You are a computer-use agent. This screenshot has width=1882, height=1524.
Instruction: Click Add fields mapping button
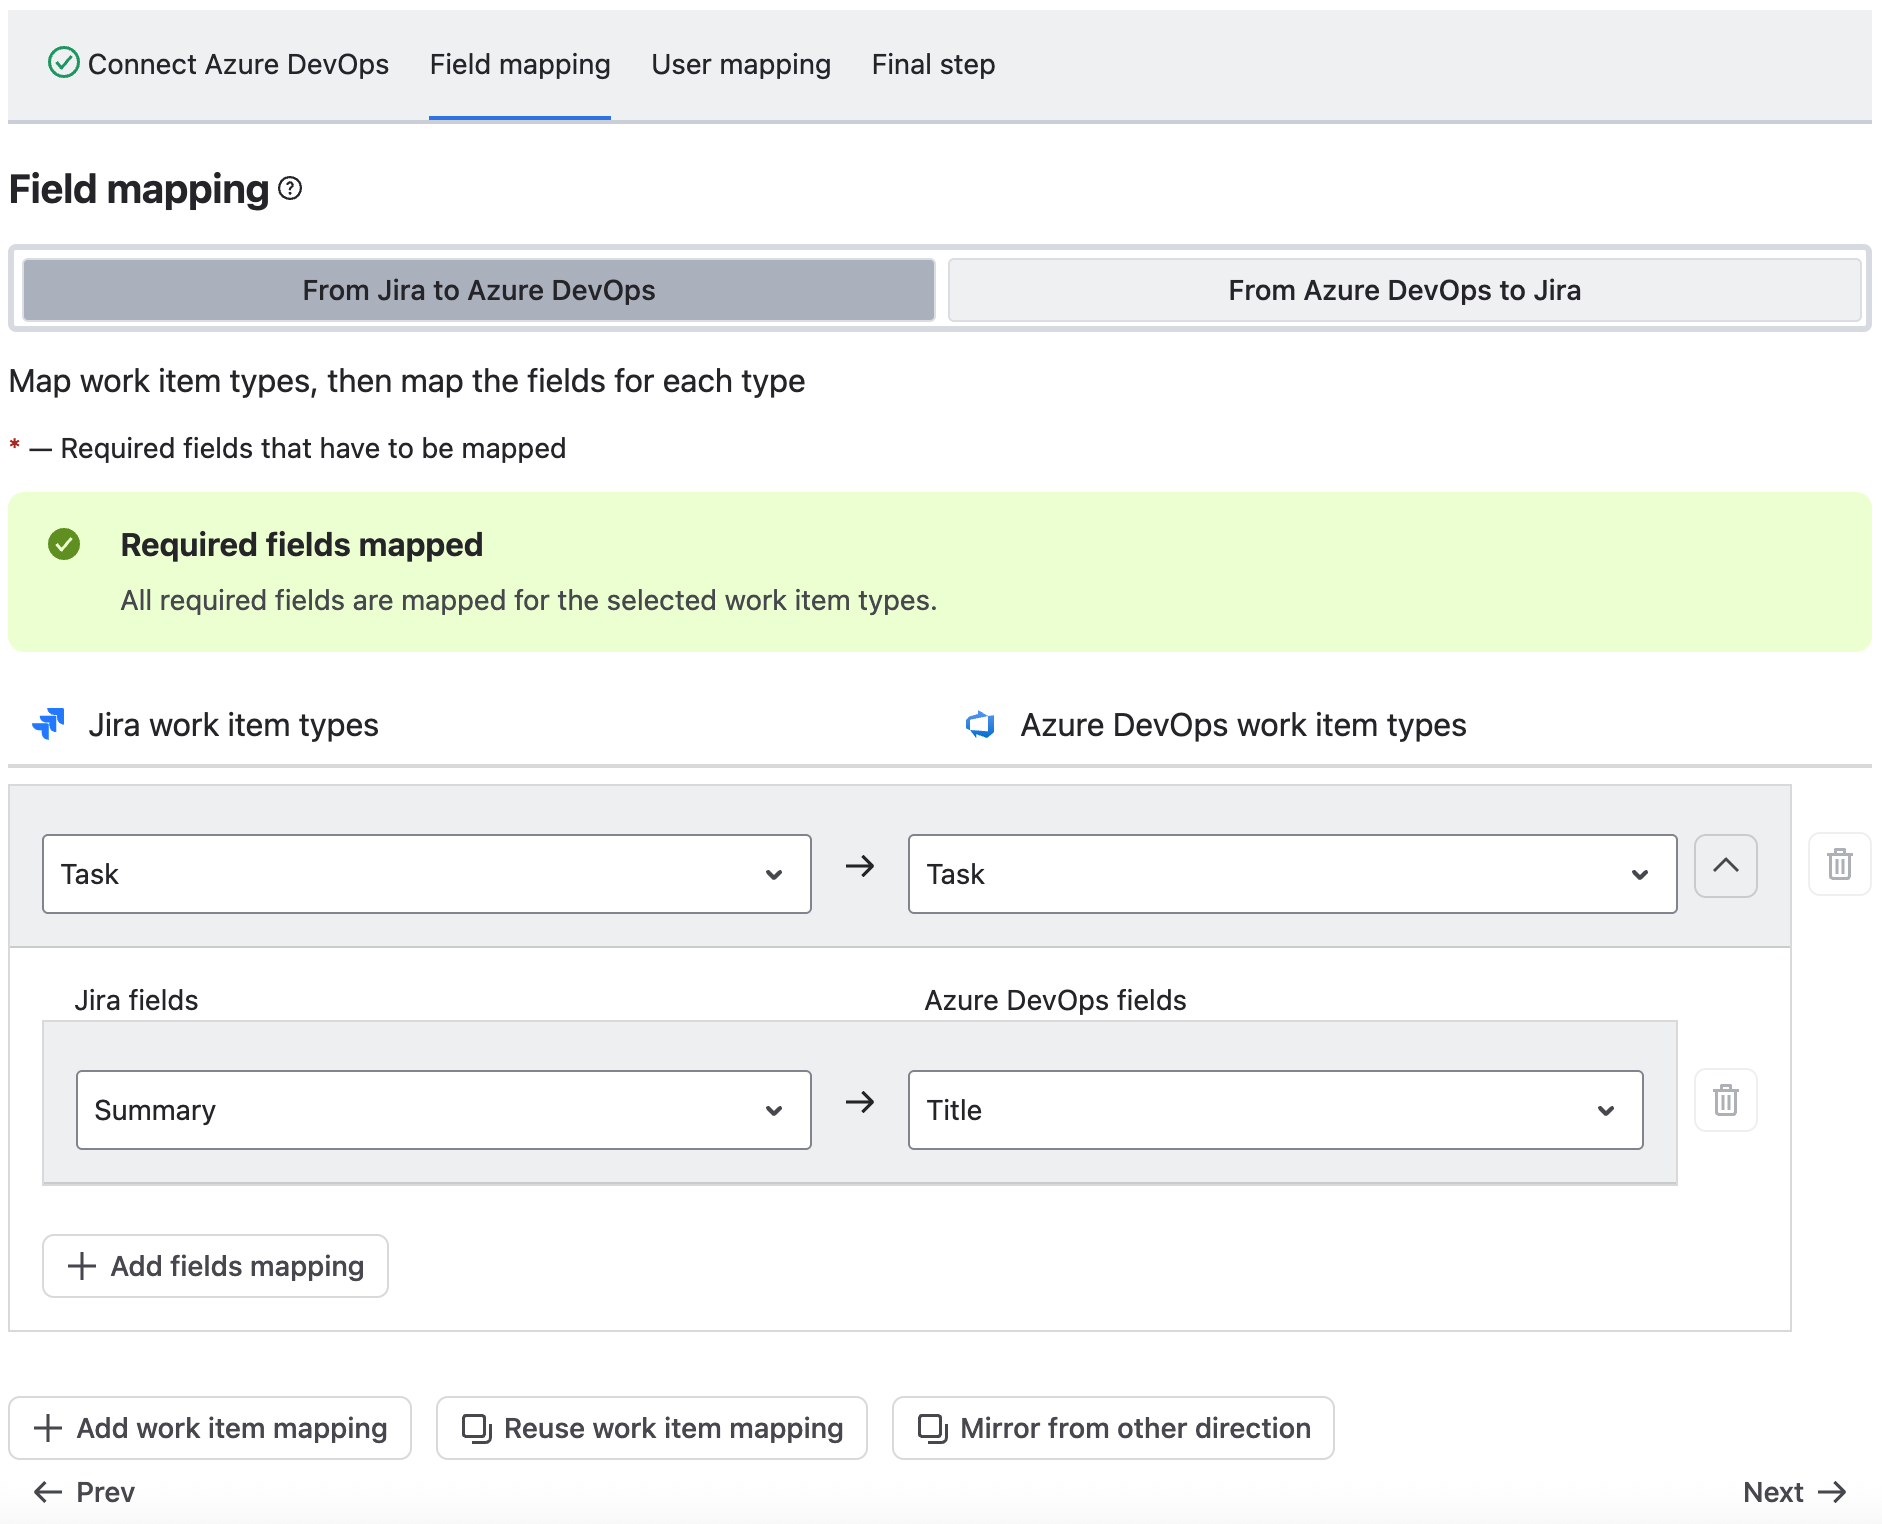(215, 1266)
